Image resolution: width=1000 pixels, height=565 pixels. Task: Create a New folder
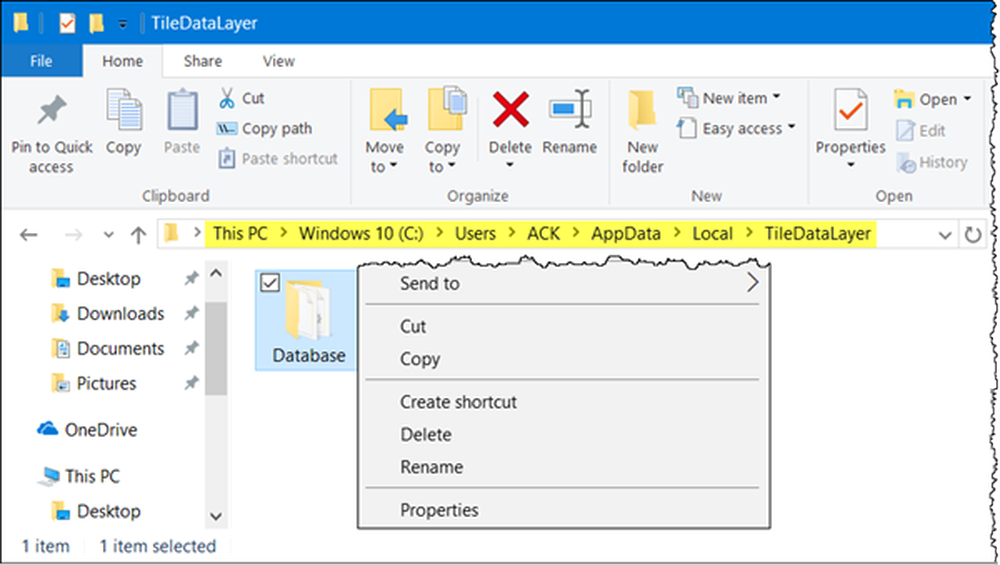[x=642, y=132]
